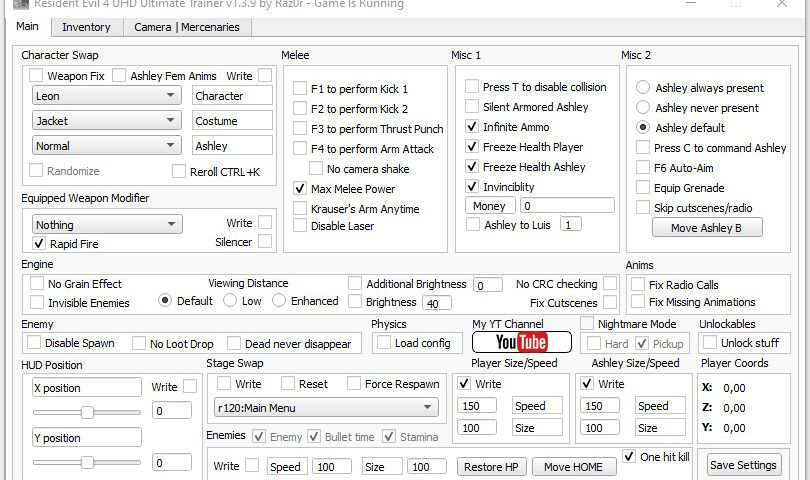The width and height of the screenshot is (810, 480).
Task: Click Player Speed field showing 150
Action: point(476,406)
